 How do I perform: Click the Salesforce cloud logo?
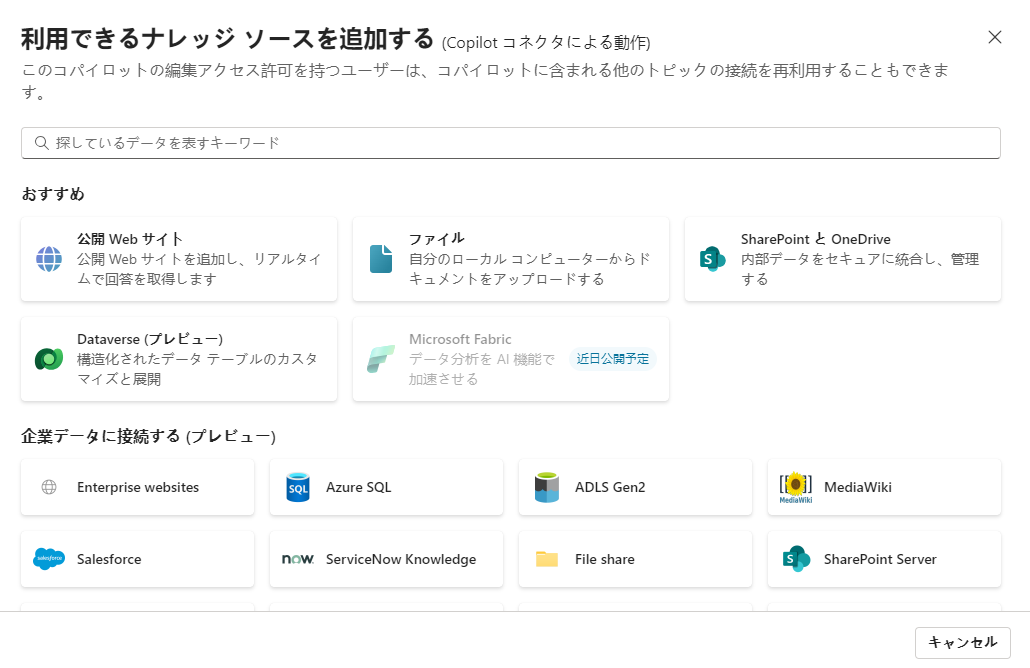(50, 559)
